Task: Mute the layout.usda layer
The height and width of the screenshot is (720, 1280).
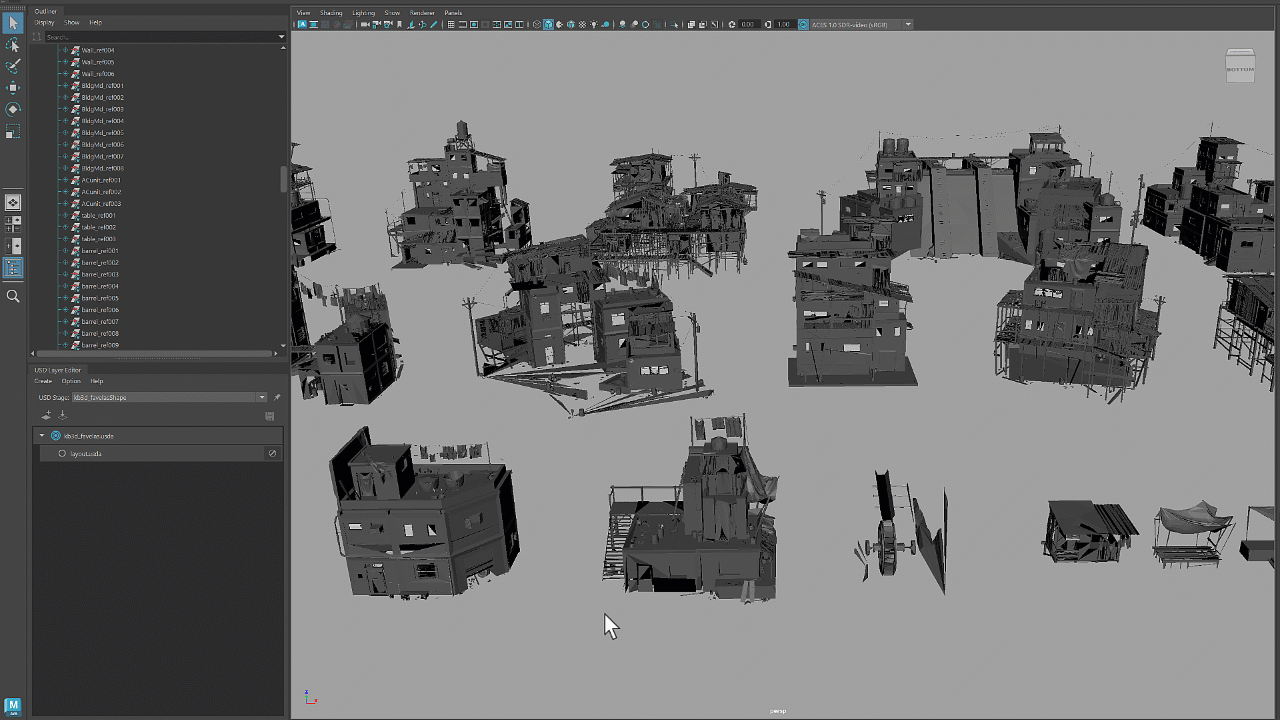Action: point(271,453)
